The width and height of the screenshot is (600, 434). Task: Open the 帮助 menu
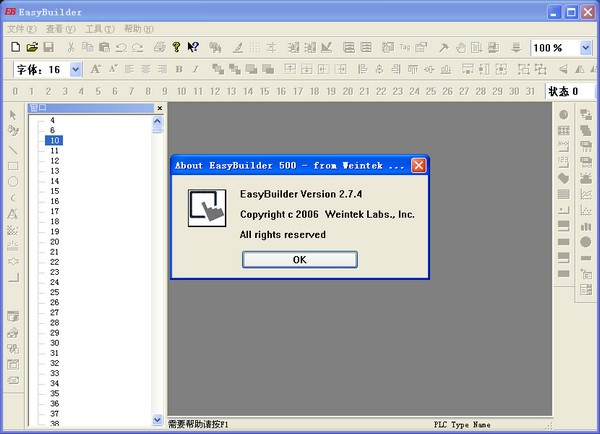tap(139, 29)
